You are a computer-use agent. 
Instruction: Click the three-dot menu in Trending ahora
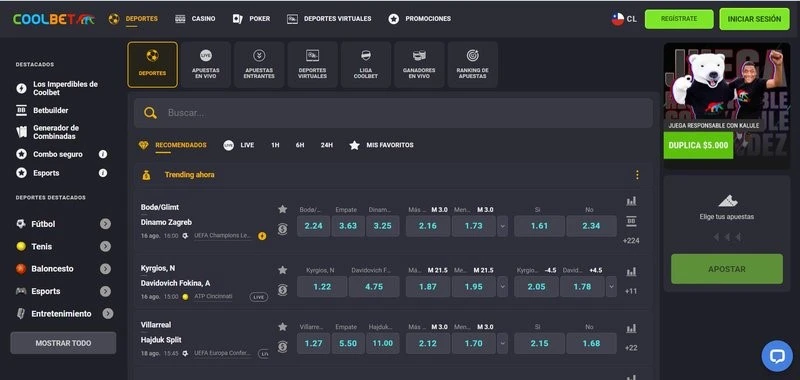(x=637, y=175)
